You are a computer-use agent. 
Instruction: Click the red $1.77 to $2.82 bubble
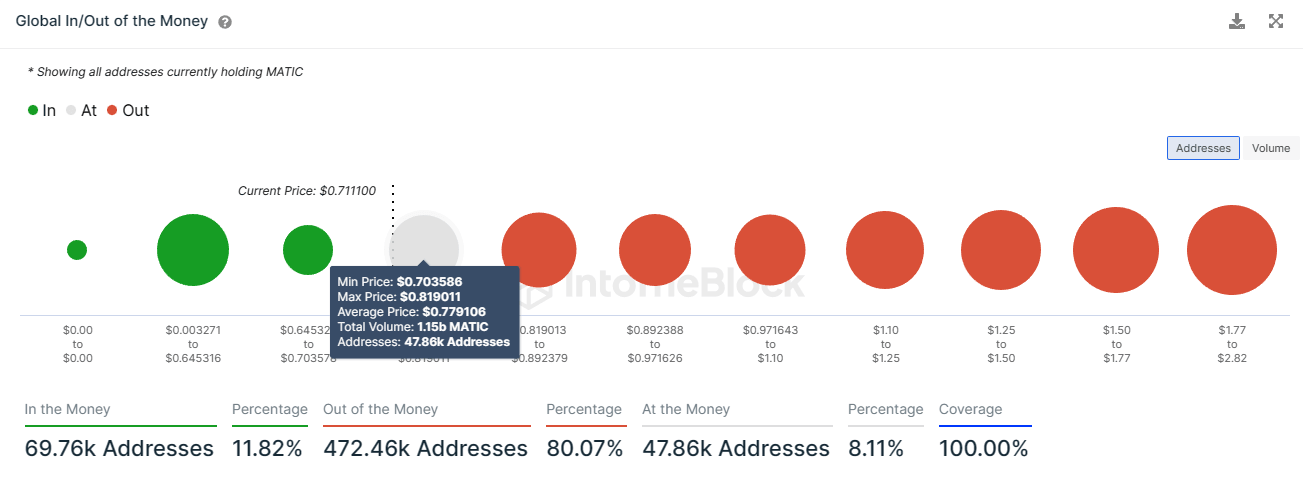point(1232,250)
